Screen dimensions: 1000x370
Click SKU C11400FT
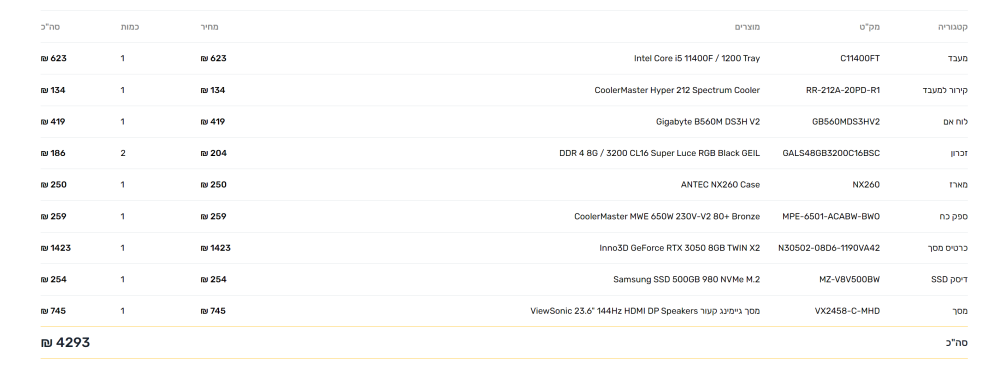[x=860, y=58]
